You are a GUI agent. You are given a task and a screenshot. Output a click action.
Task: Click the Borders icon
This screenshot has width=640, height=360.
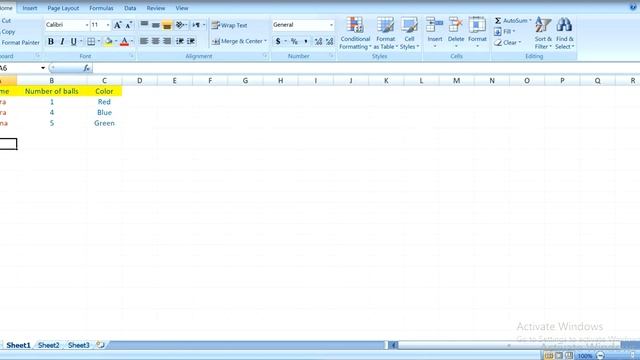tap(91, 41)
